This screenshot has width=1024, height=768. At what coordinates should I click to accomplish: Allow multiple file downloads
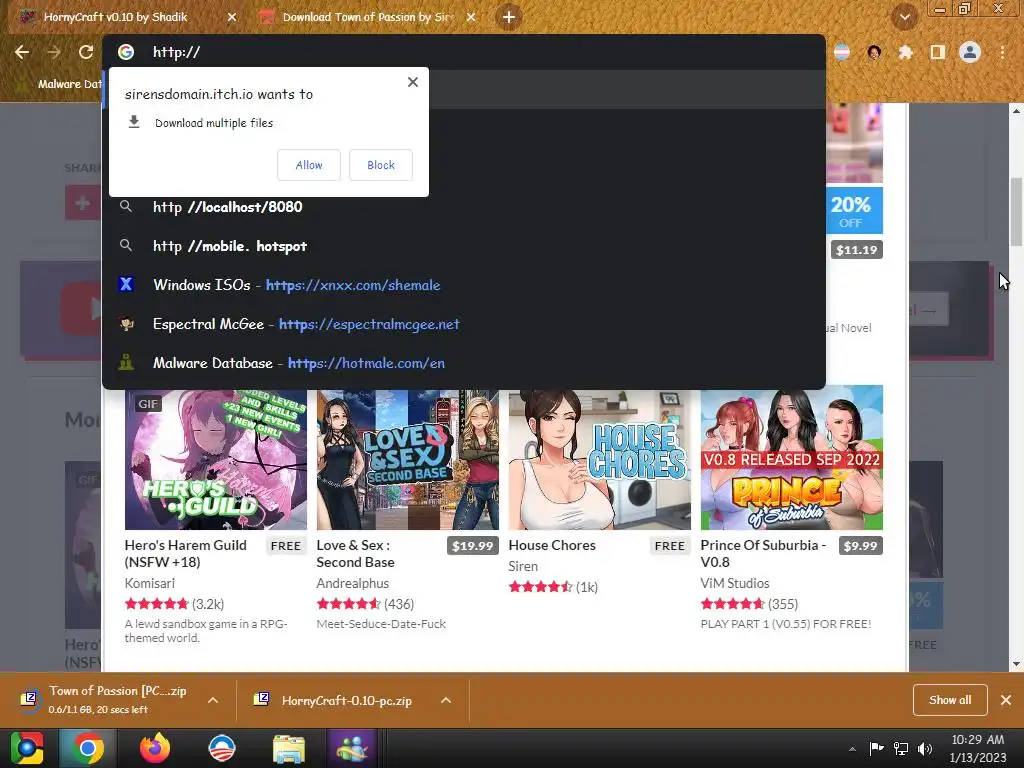point(309,165)
